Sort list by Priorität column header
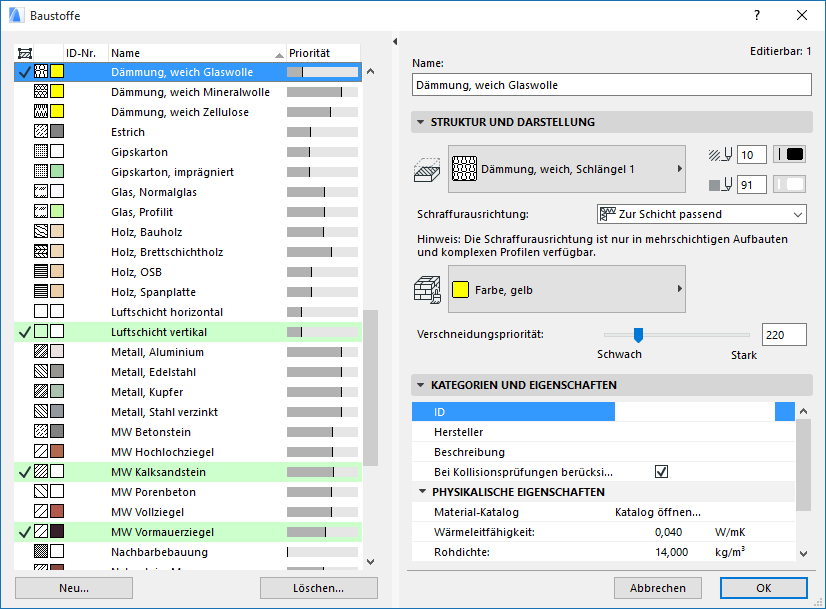Image resolution: width=826 pixels, height=609 pixels. pos(323,53)
